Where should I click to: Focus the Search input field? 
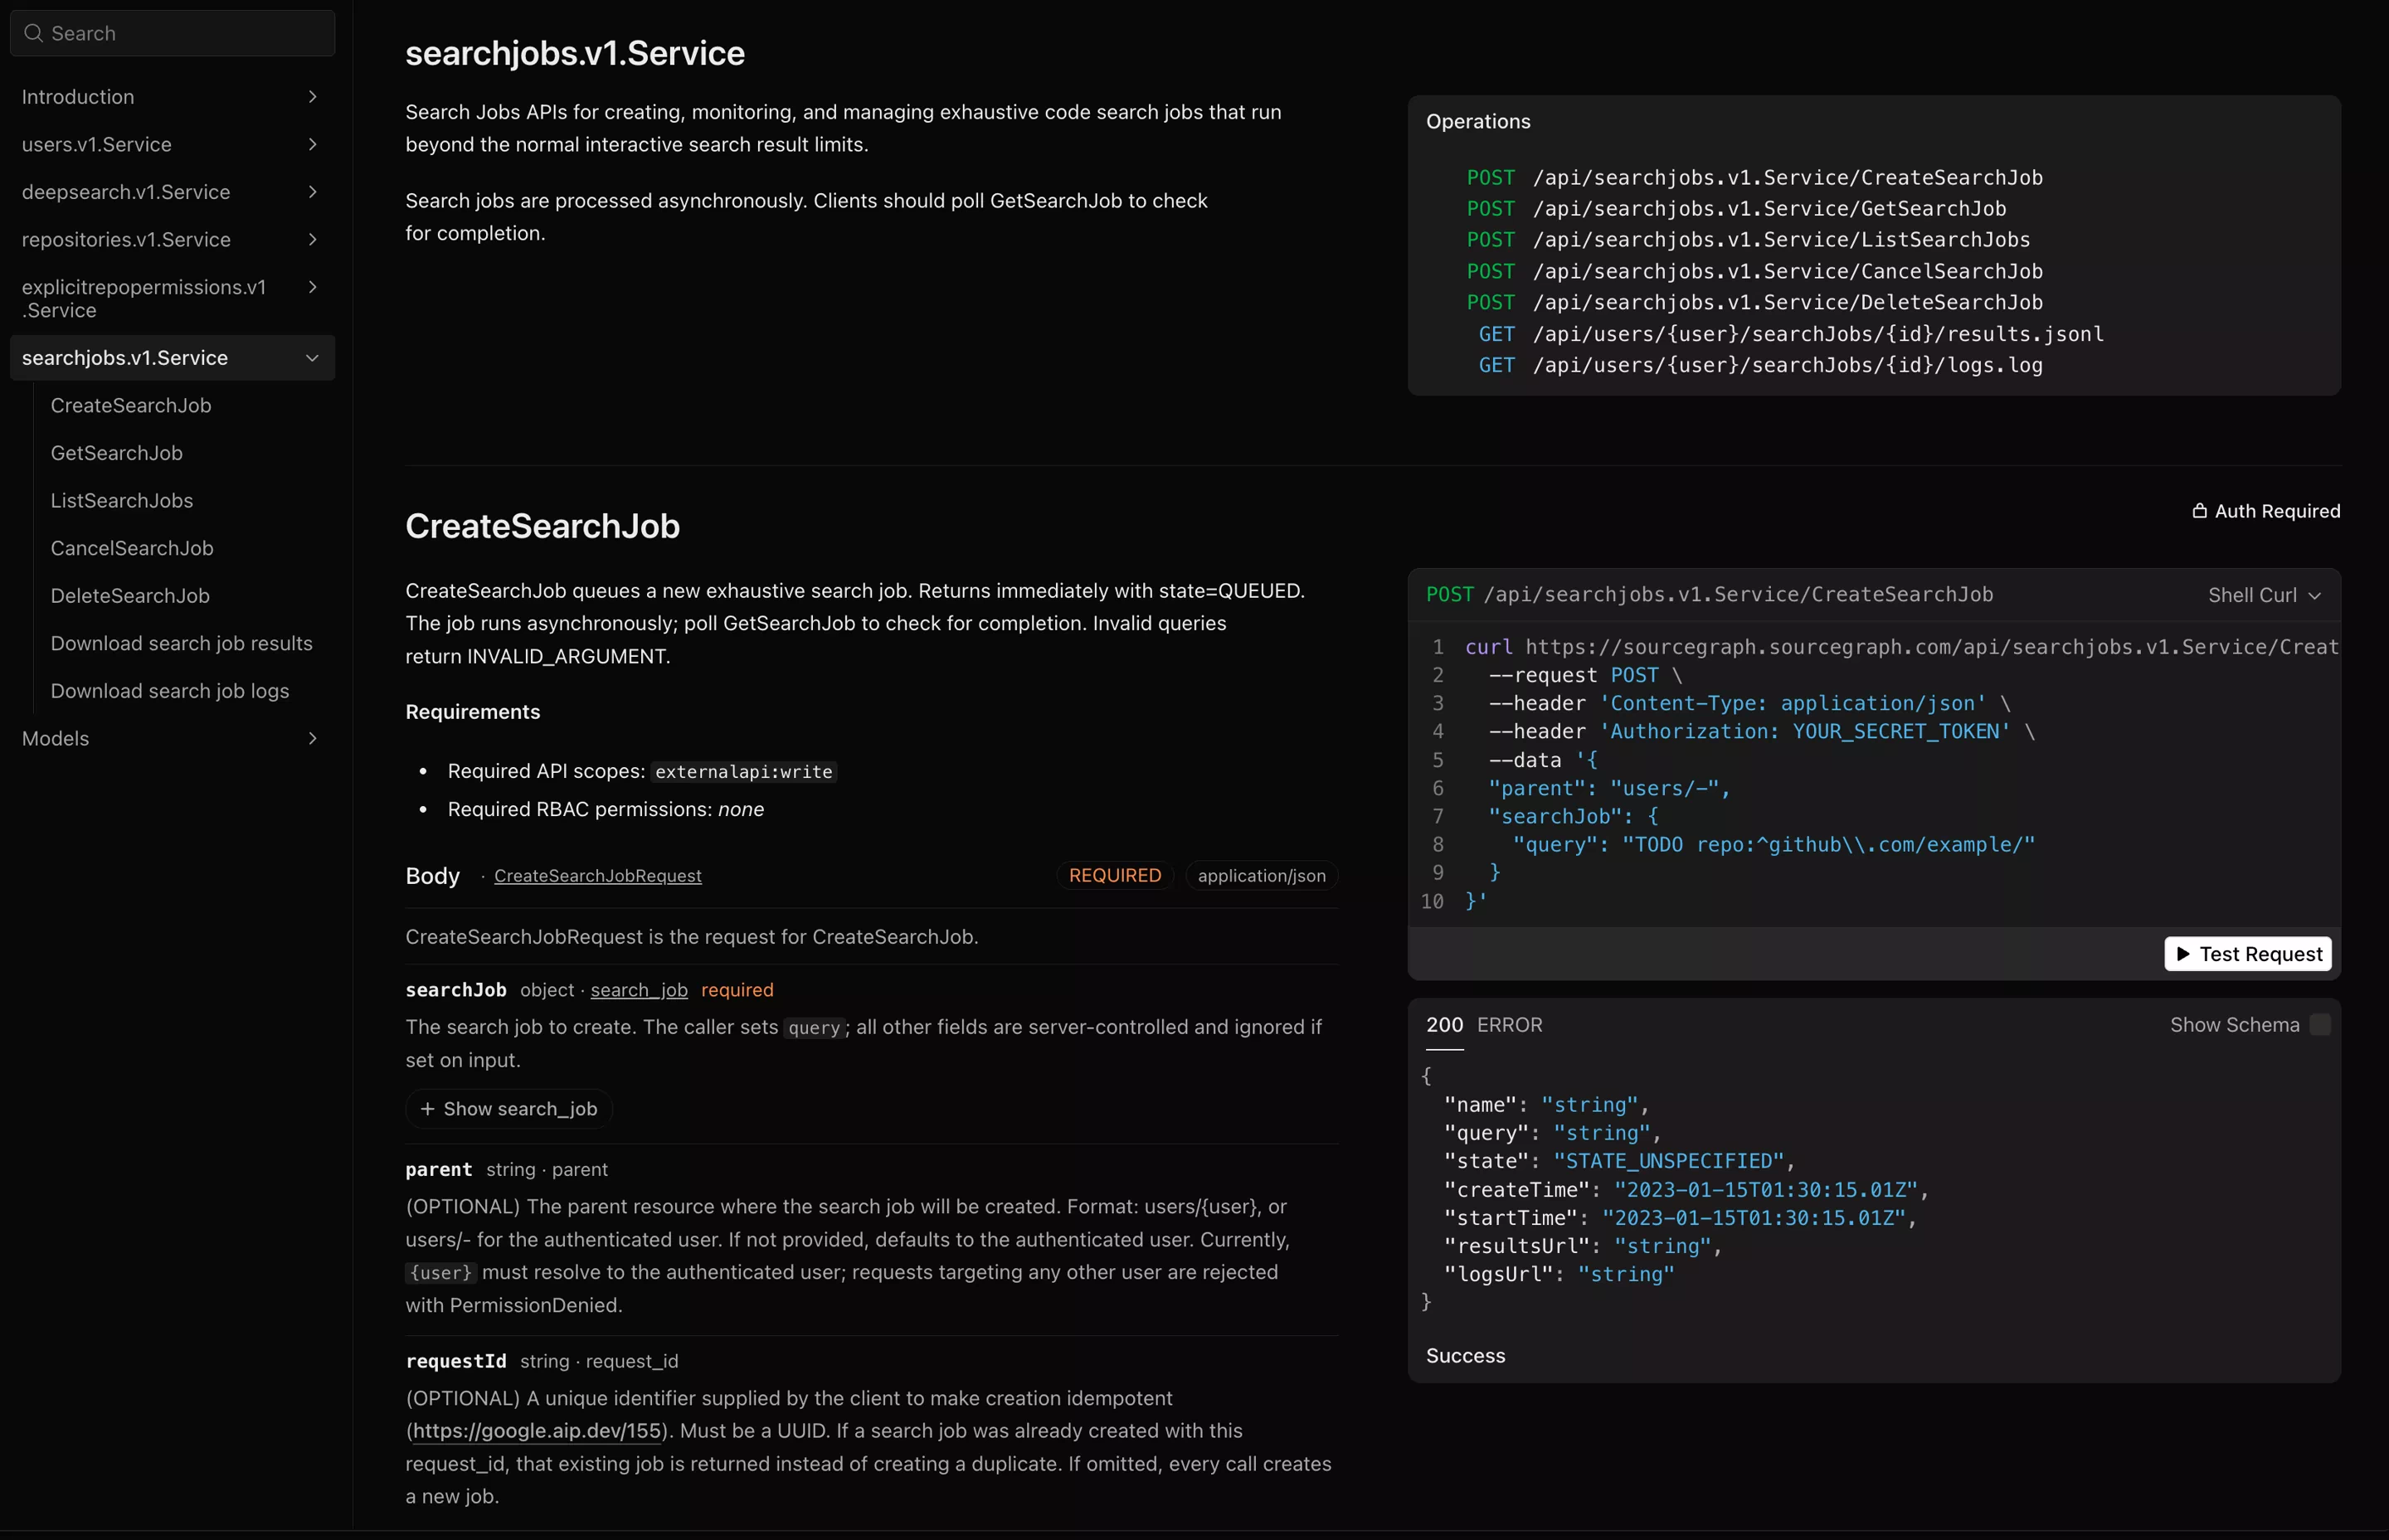172,33
